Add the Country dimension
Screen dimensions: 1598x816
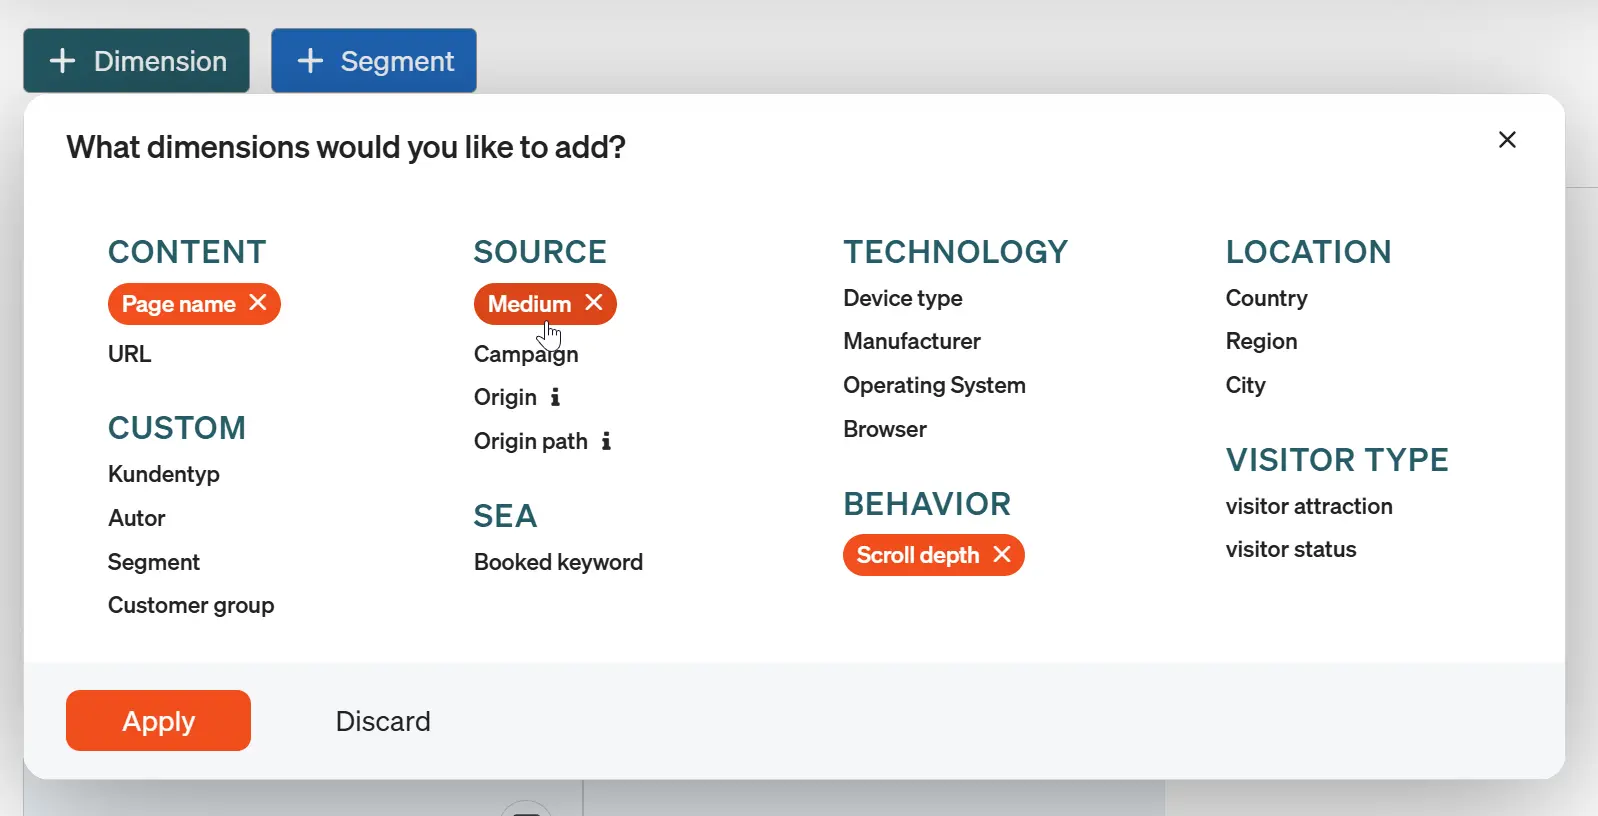click(1266, 298)
